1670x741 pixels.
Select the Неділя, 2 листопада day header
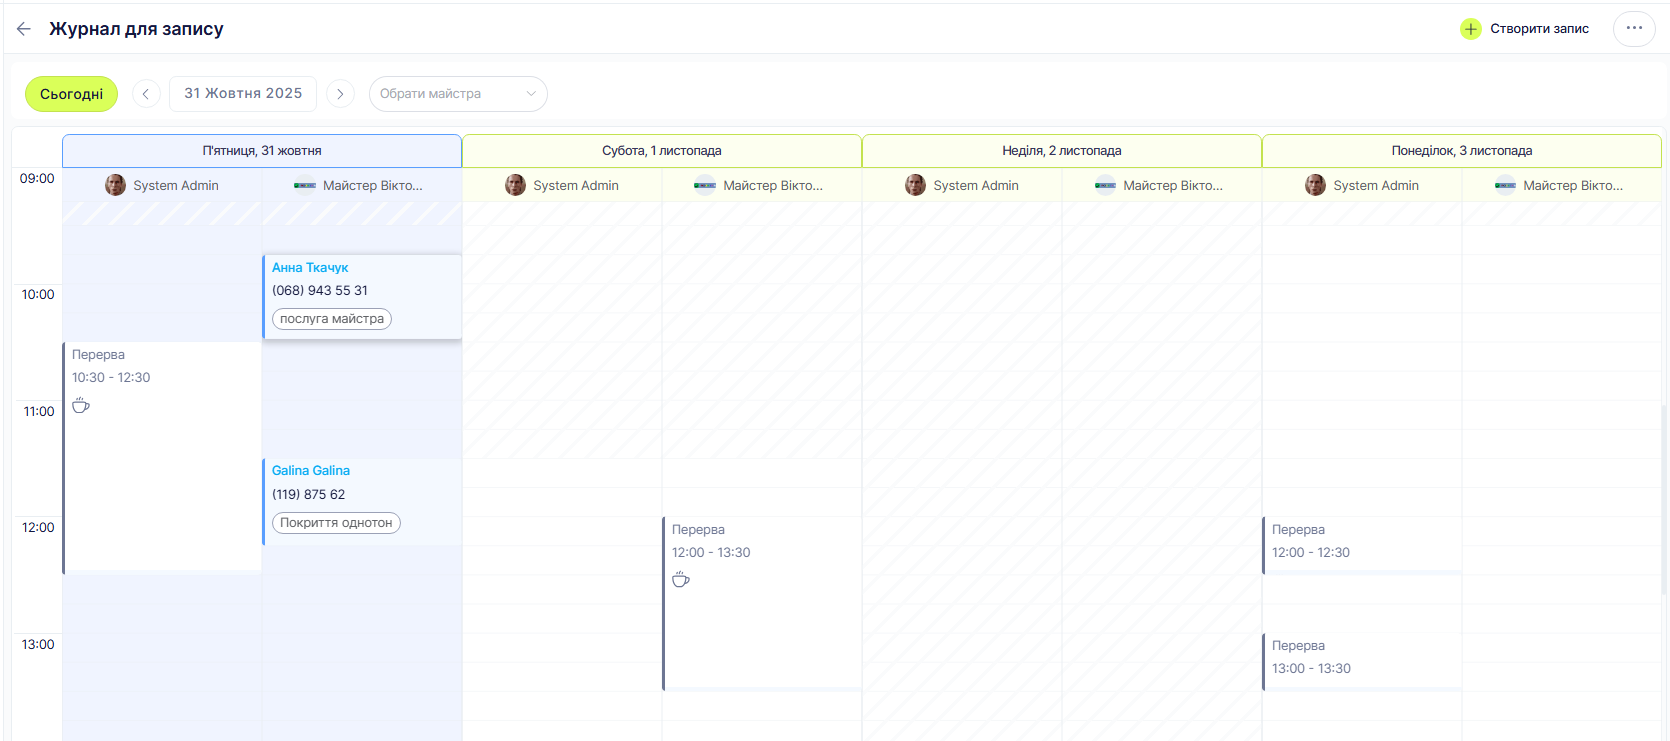pos(1062,151)
